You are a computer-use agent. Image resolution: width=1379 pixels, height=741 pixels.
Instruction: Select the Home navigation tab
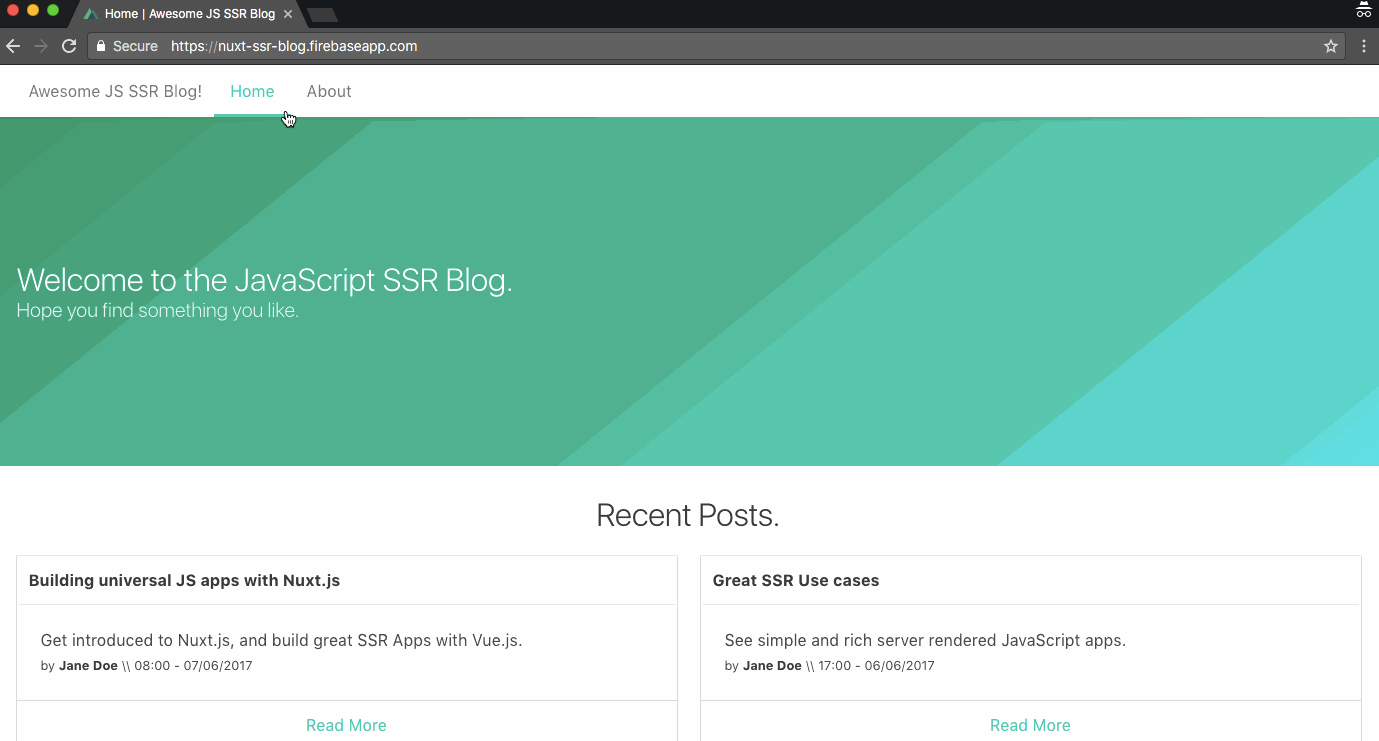tap(252, 91)
